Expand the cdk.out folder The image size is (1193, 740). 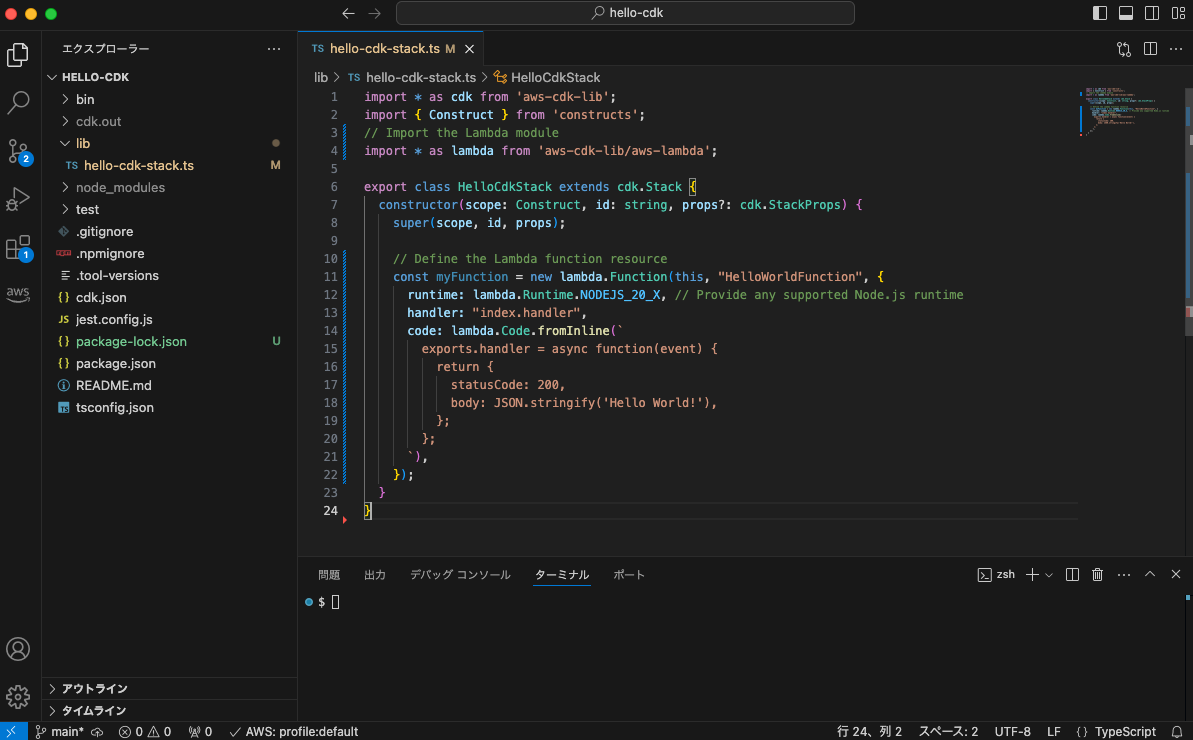click(x=169, y=121)
